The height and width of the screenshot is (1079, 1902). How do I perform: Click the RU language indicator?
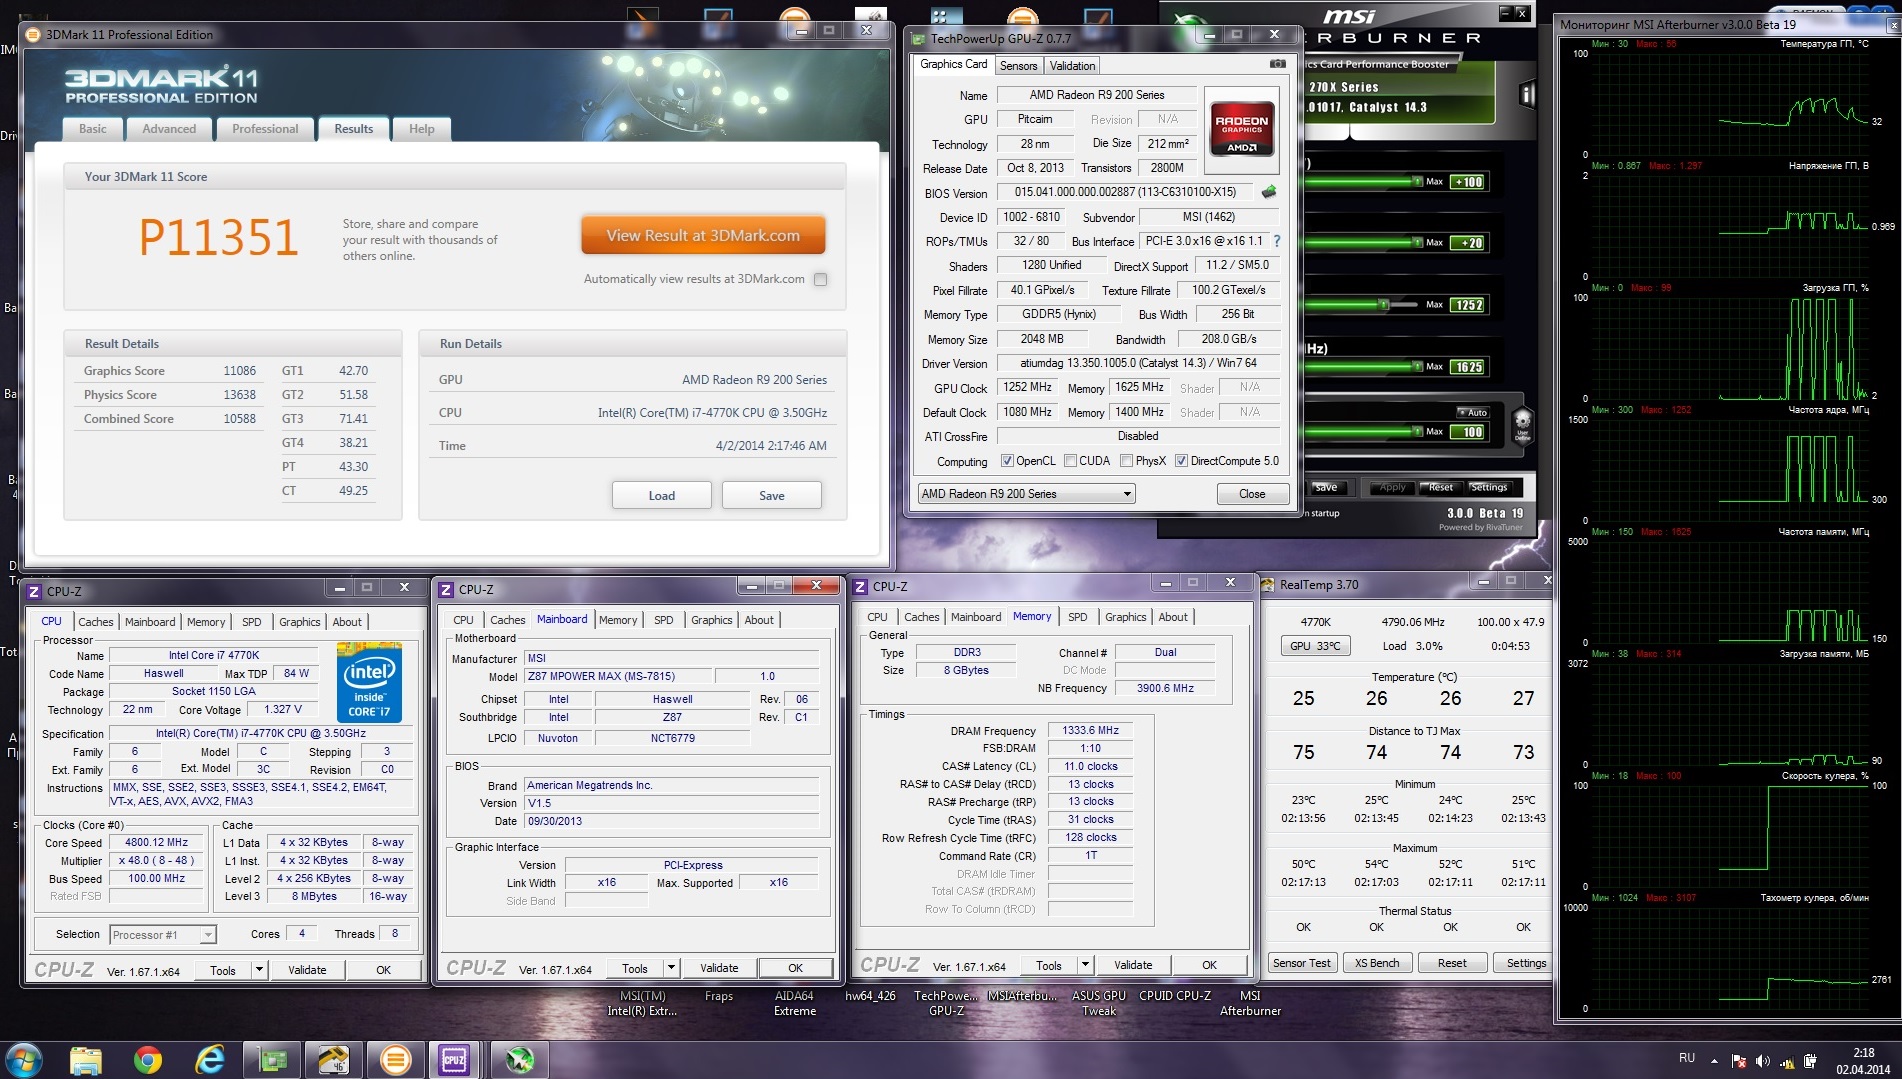point(1687,1058)
